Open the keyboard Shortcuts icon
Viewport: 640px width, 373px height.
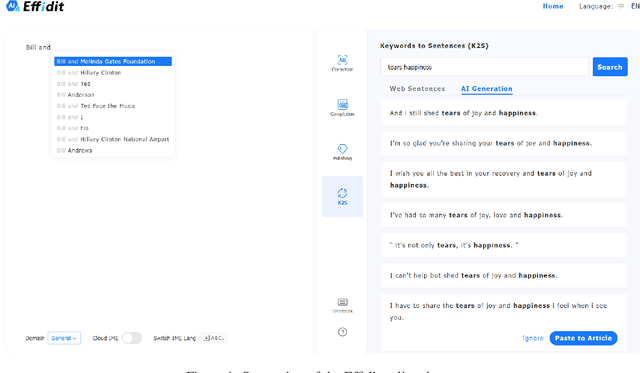coord(342,305)
